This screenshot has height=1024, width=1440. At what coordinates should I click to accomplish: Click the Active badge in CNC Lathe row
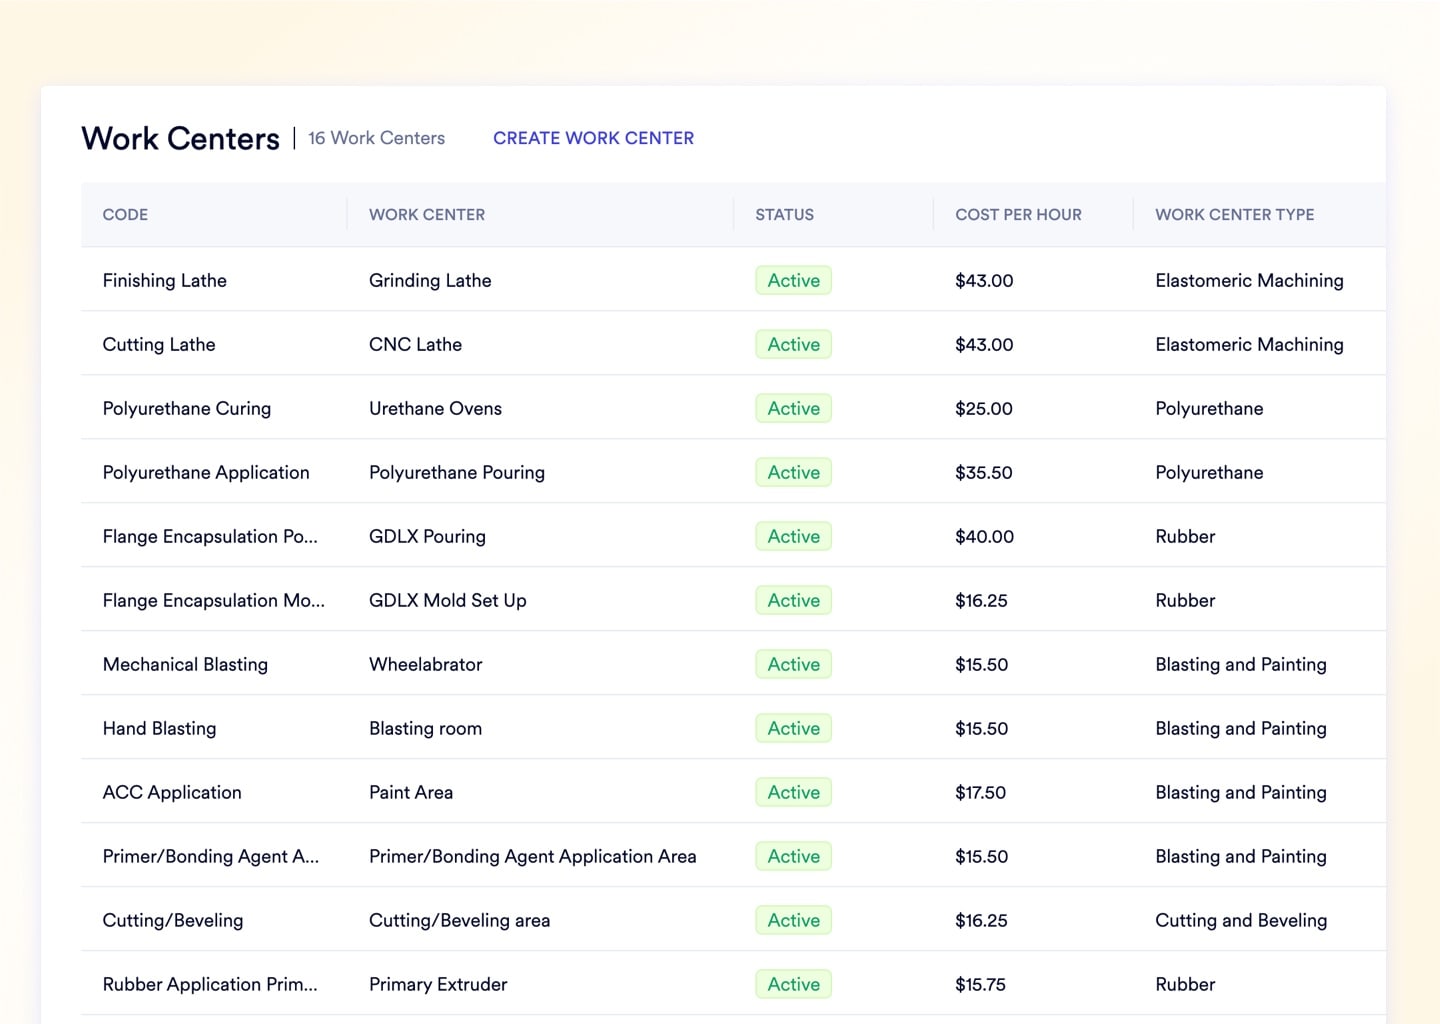tap(793, 344)
